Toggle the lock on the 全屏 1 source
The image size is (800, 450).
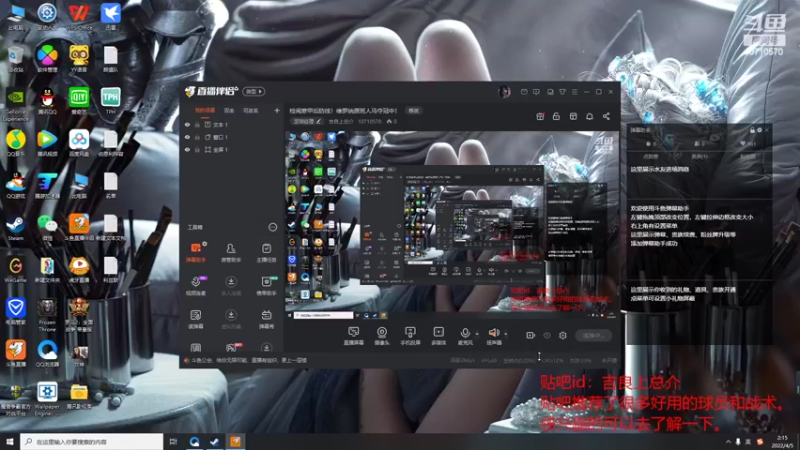tap(197, 149)
